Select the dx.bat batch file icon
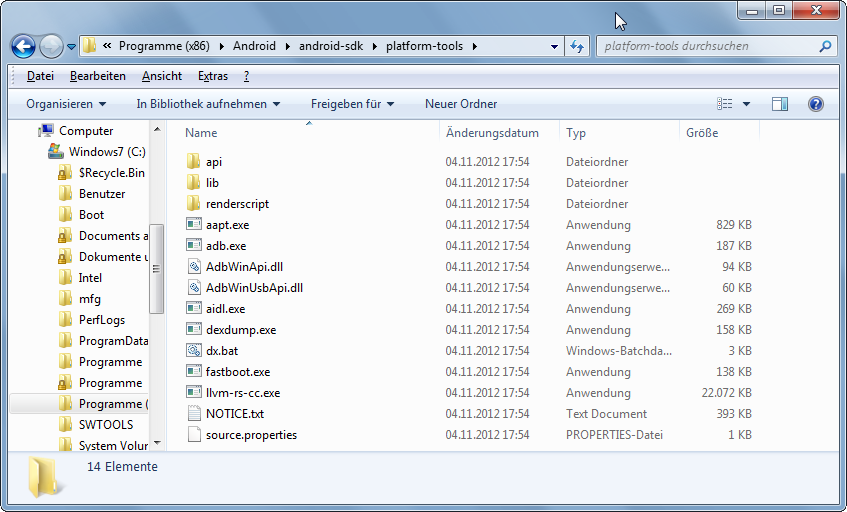Viewport: 847px width, 512px height. tap(194, 351)
